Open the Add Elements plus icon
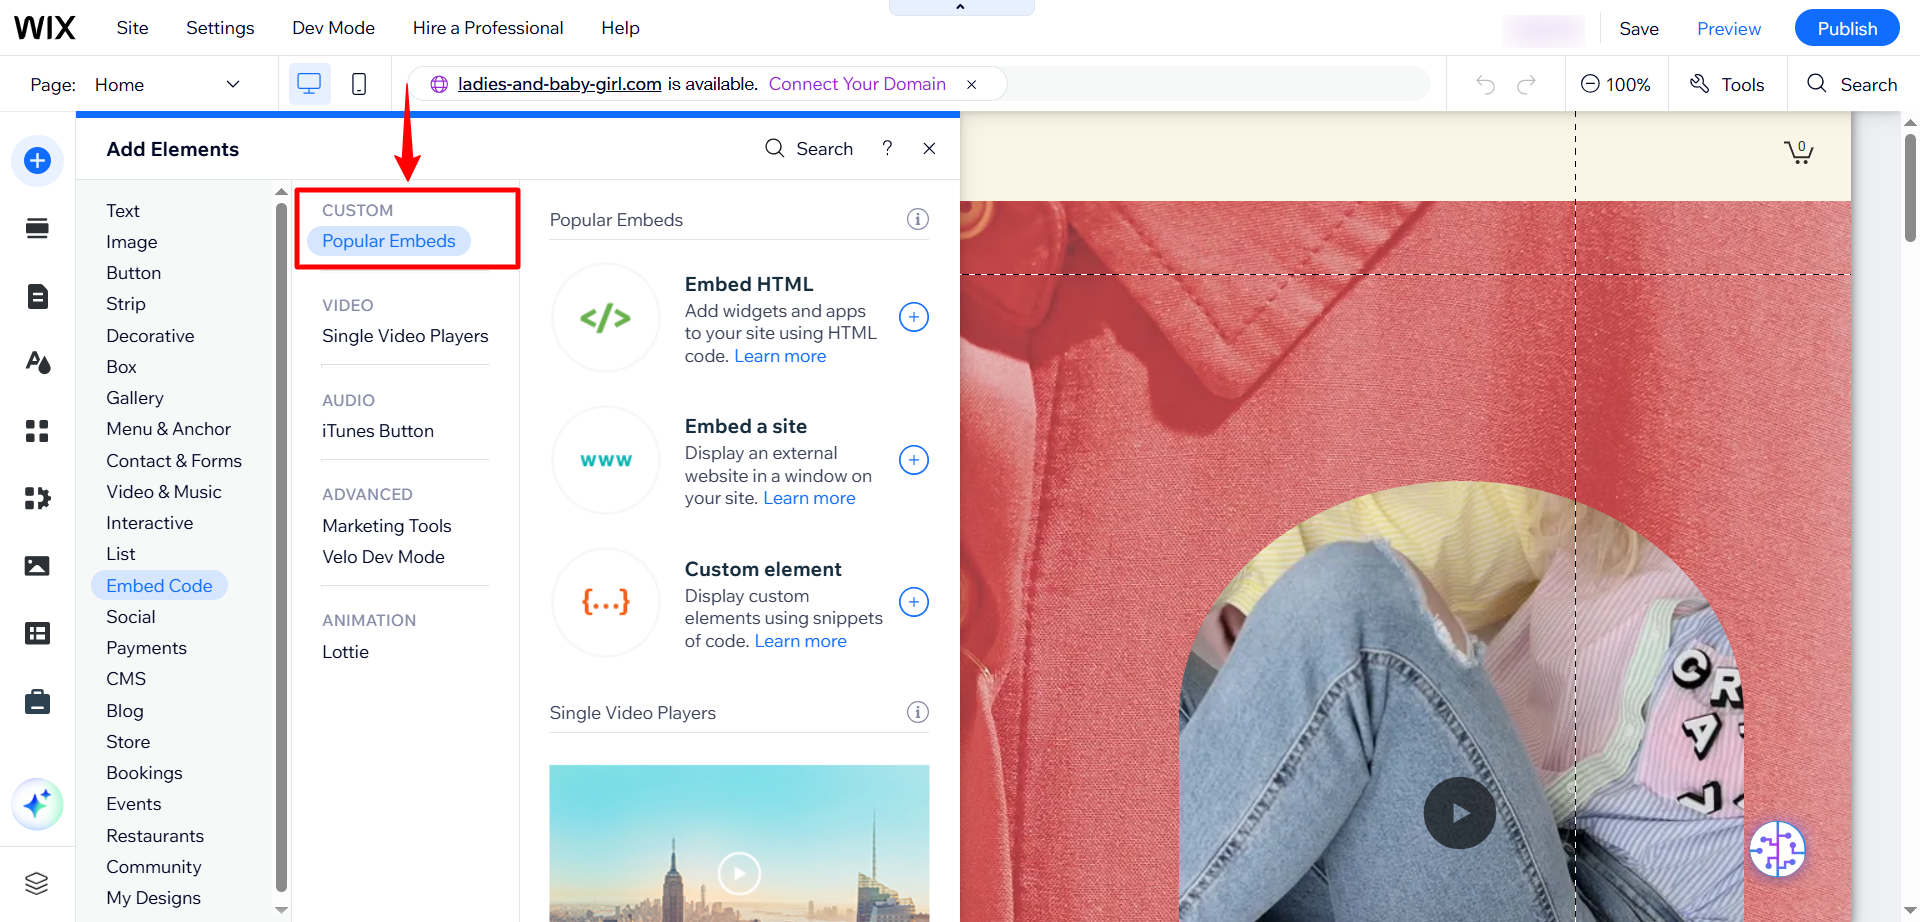1920x922 pixels. coord(37,160)
